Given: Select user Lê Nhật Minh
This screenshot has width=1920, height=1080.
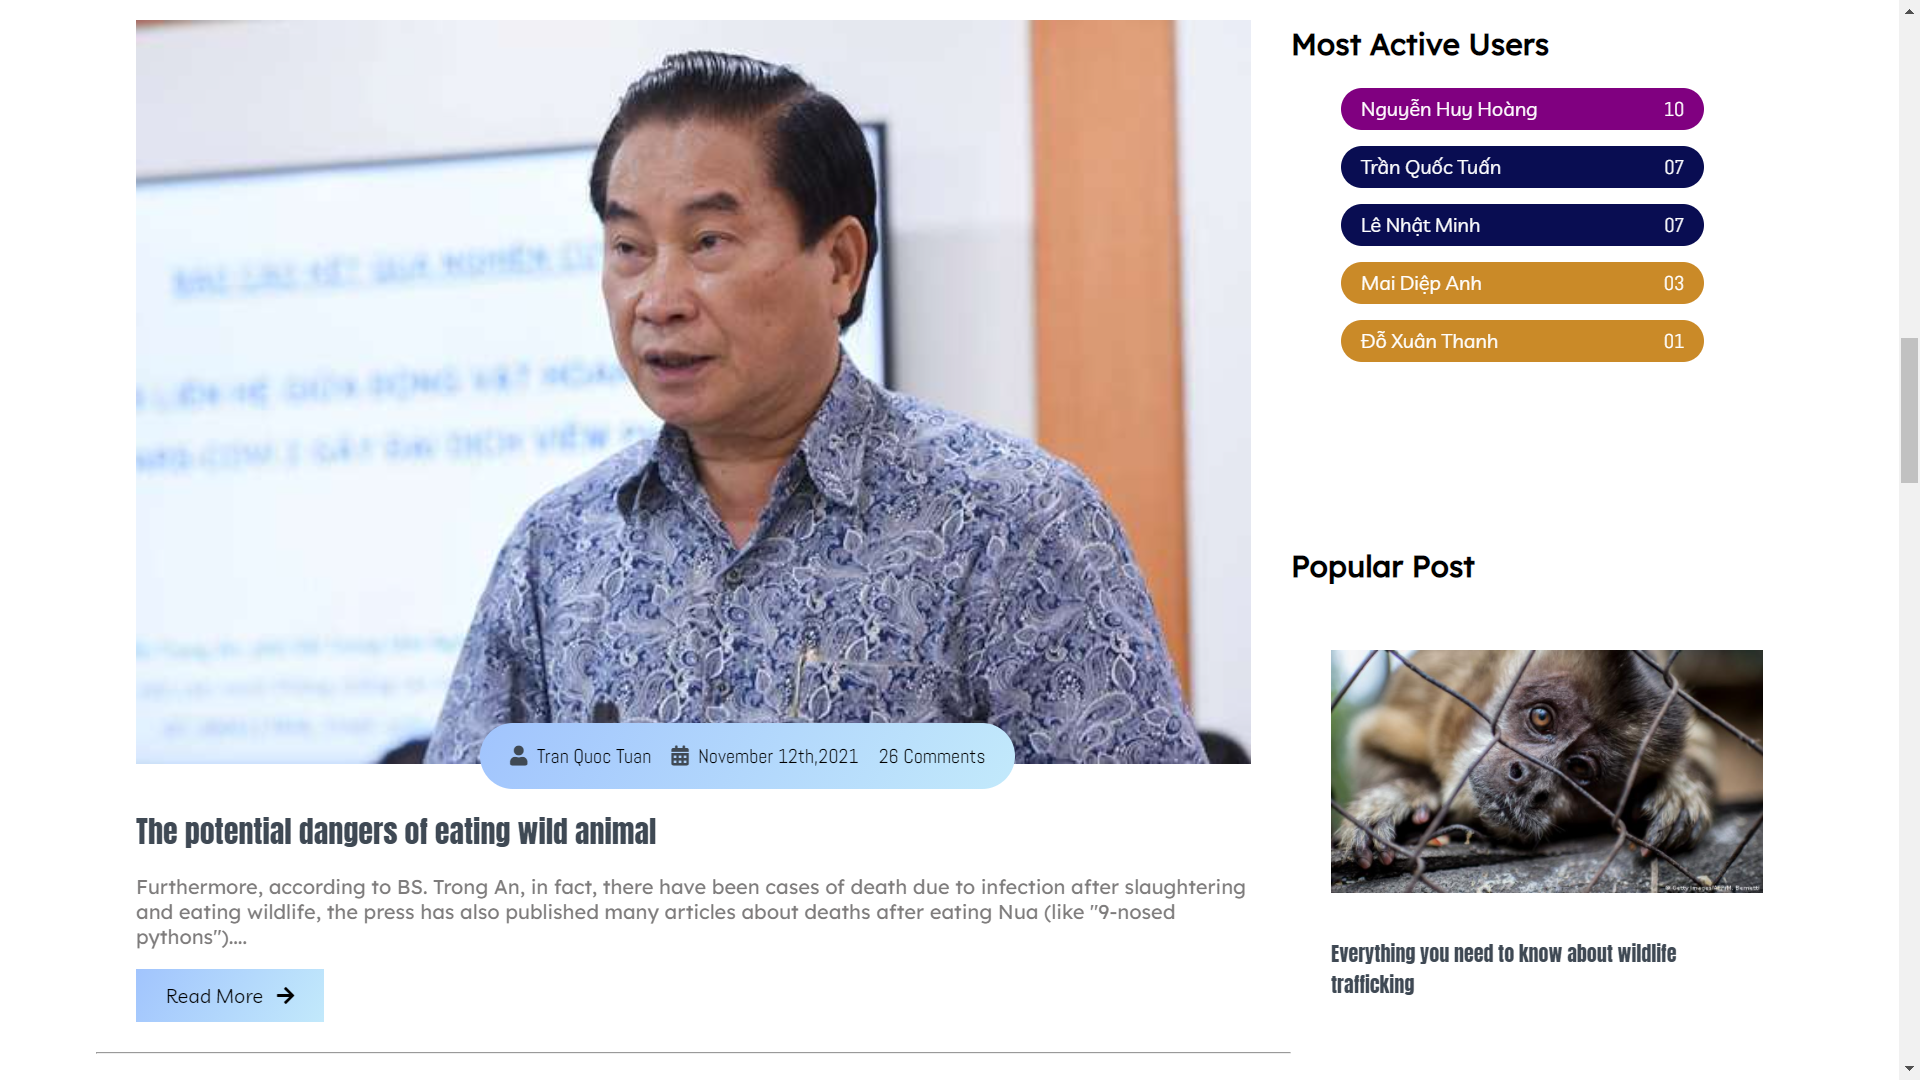Looking at the screenshot, I should click(1522, 225).
